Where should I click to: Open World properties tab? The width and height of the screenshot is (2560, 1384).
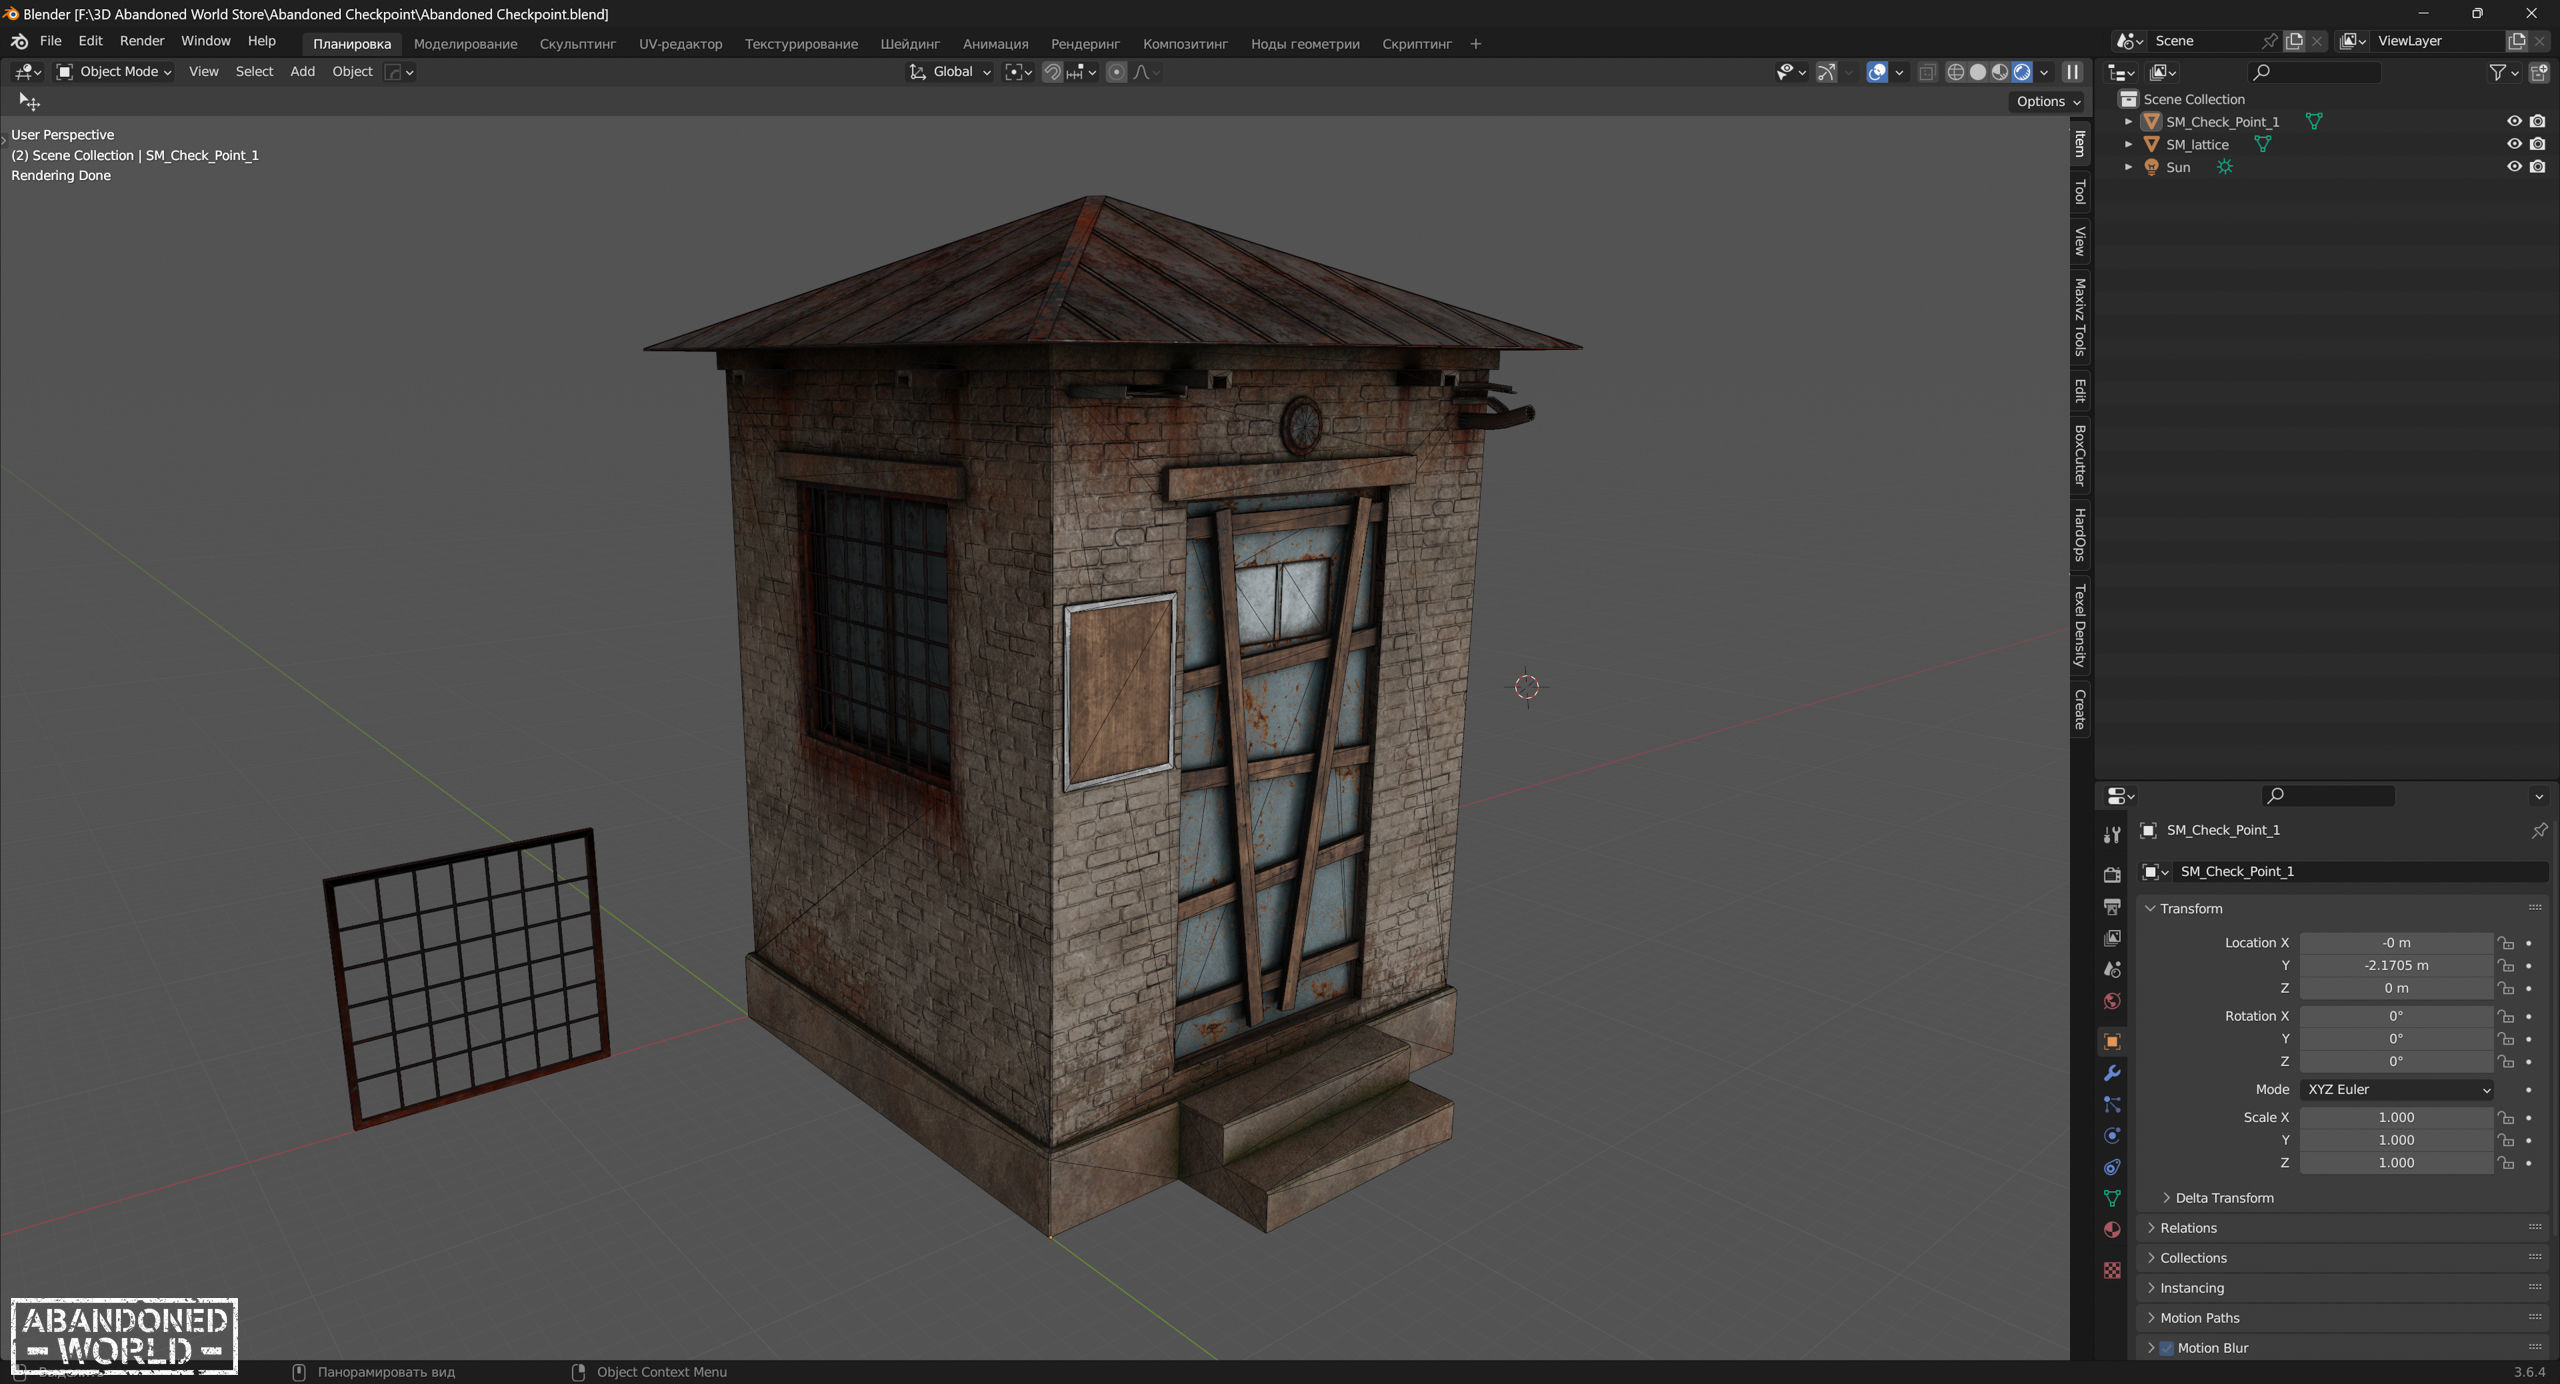(x=2112, y=1001)
